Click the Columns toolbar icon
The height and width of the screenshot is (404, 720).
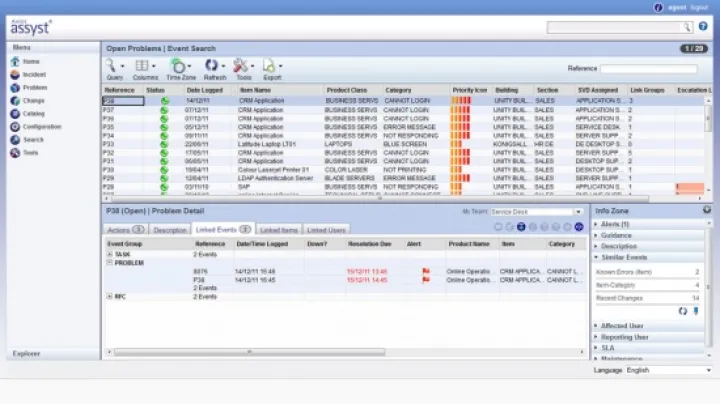click(142, 66)
